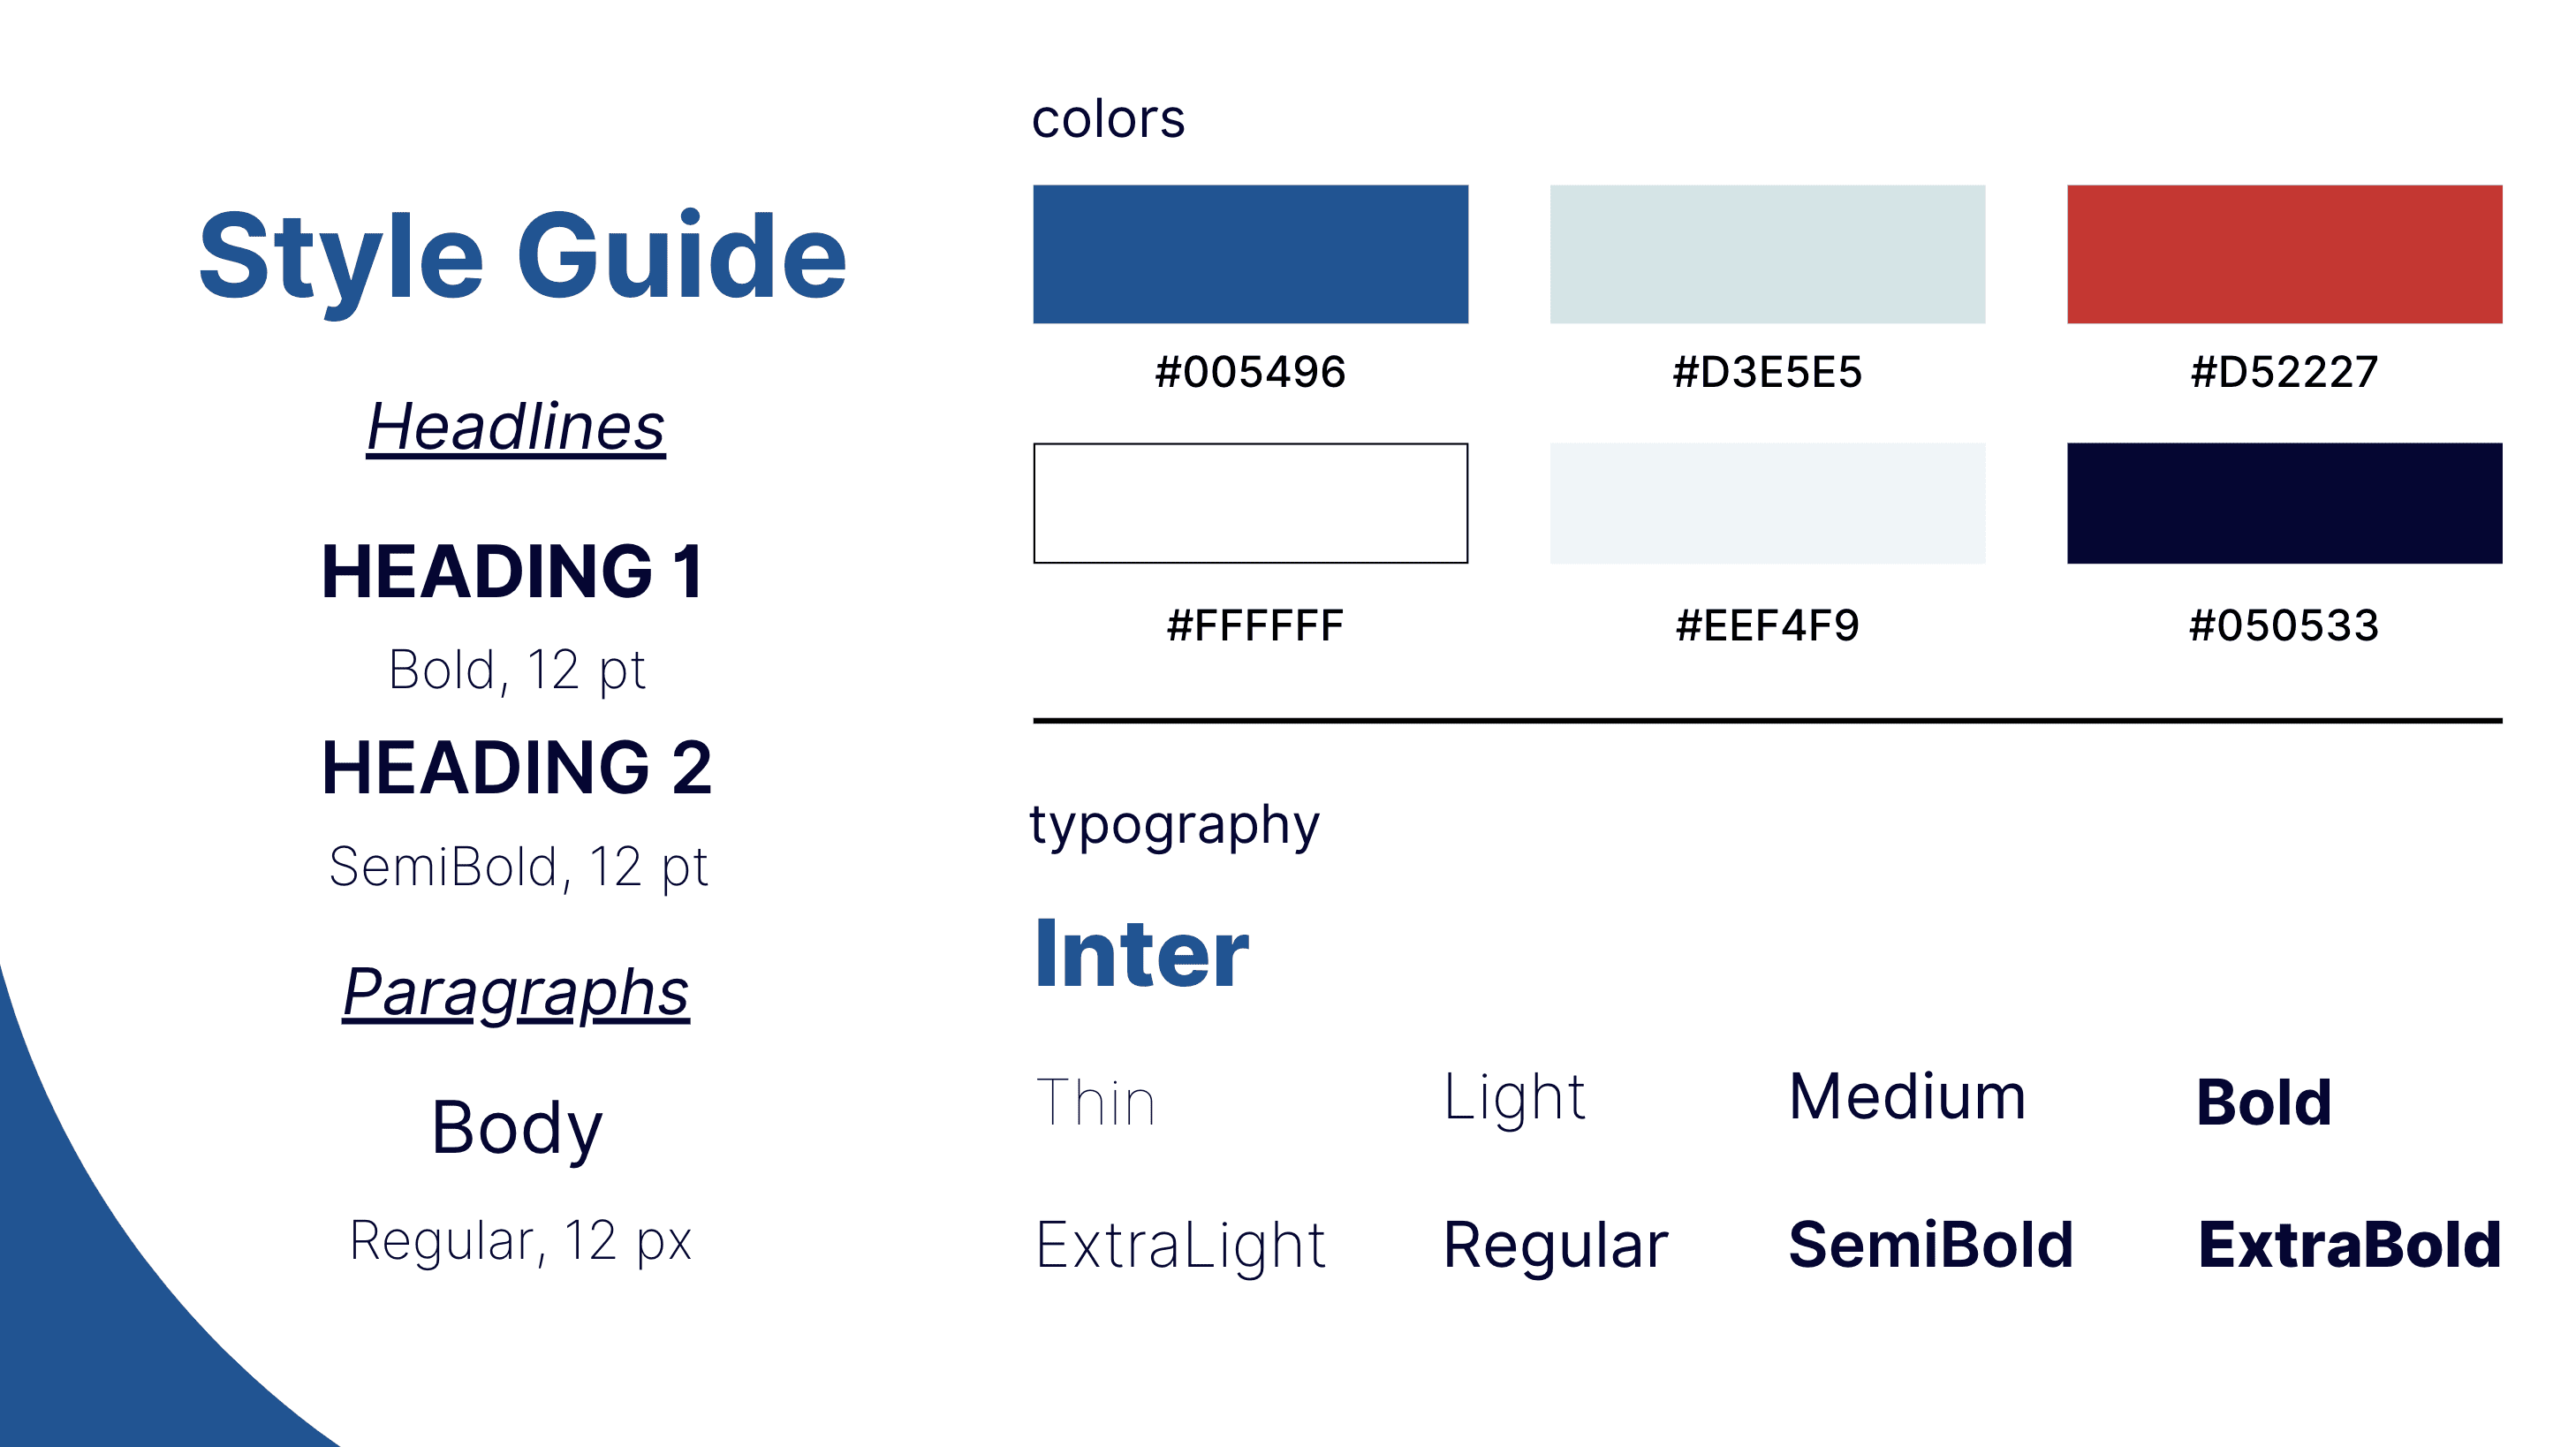Select the light blue #D3E5E5 swatch

pos(1767,254)
